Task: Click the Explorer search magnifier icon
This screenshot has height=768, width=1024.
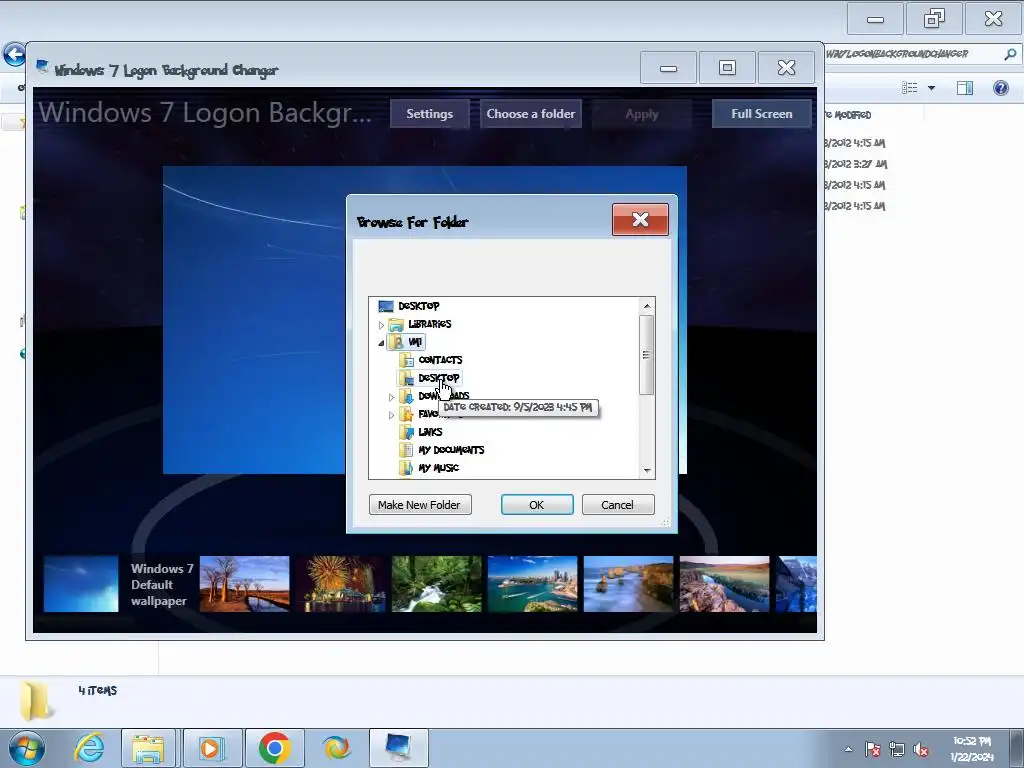Action: point(1010,54)
